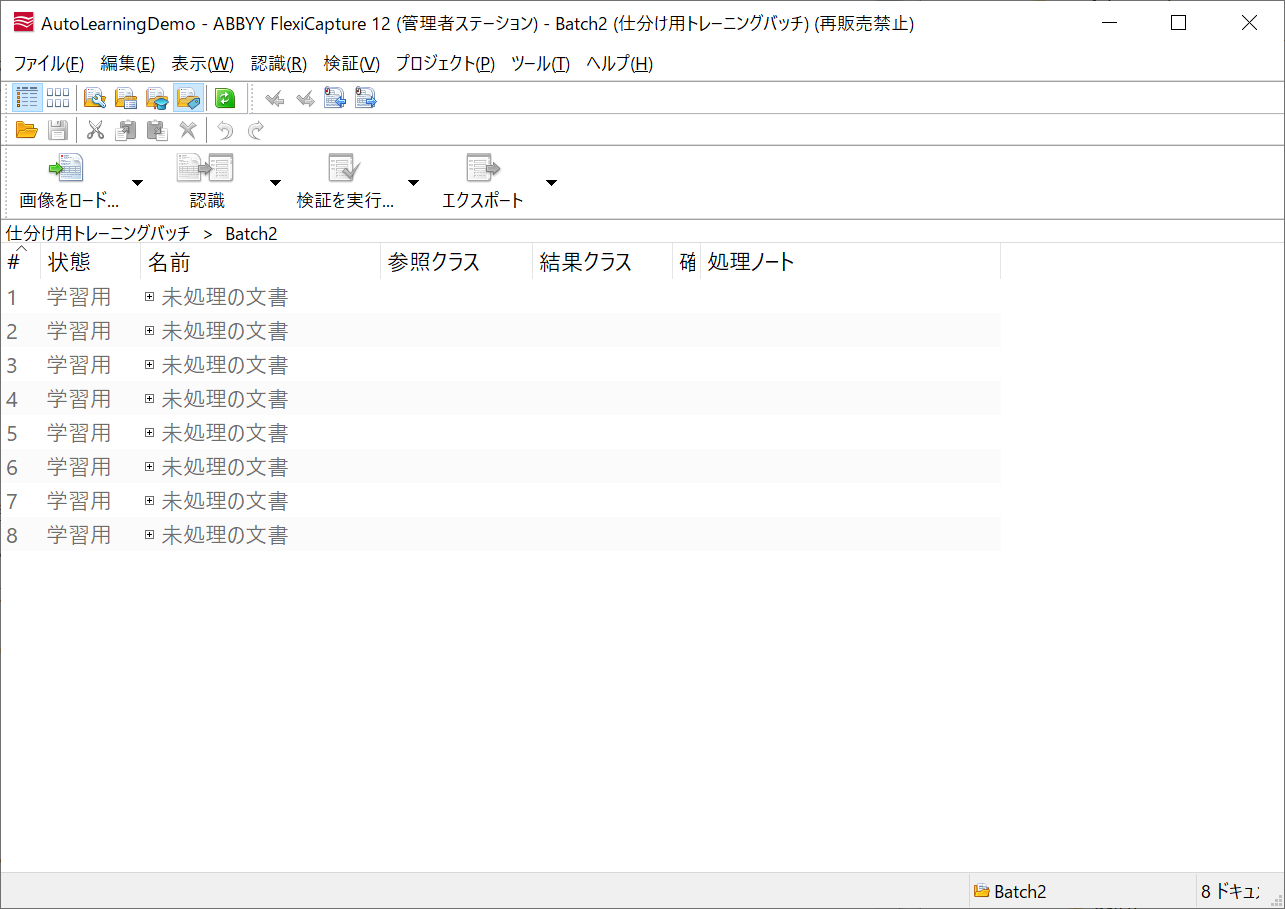Expand document row 3 plus box
Screen dimensions: 1285x909
click(150, 365)
